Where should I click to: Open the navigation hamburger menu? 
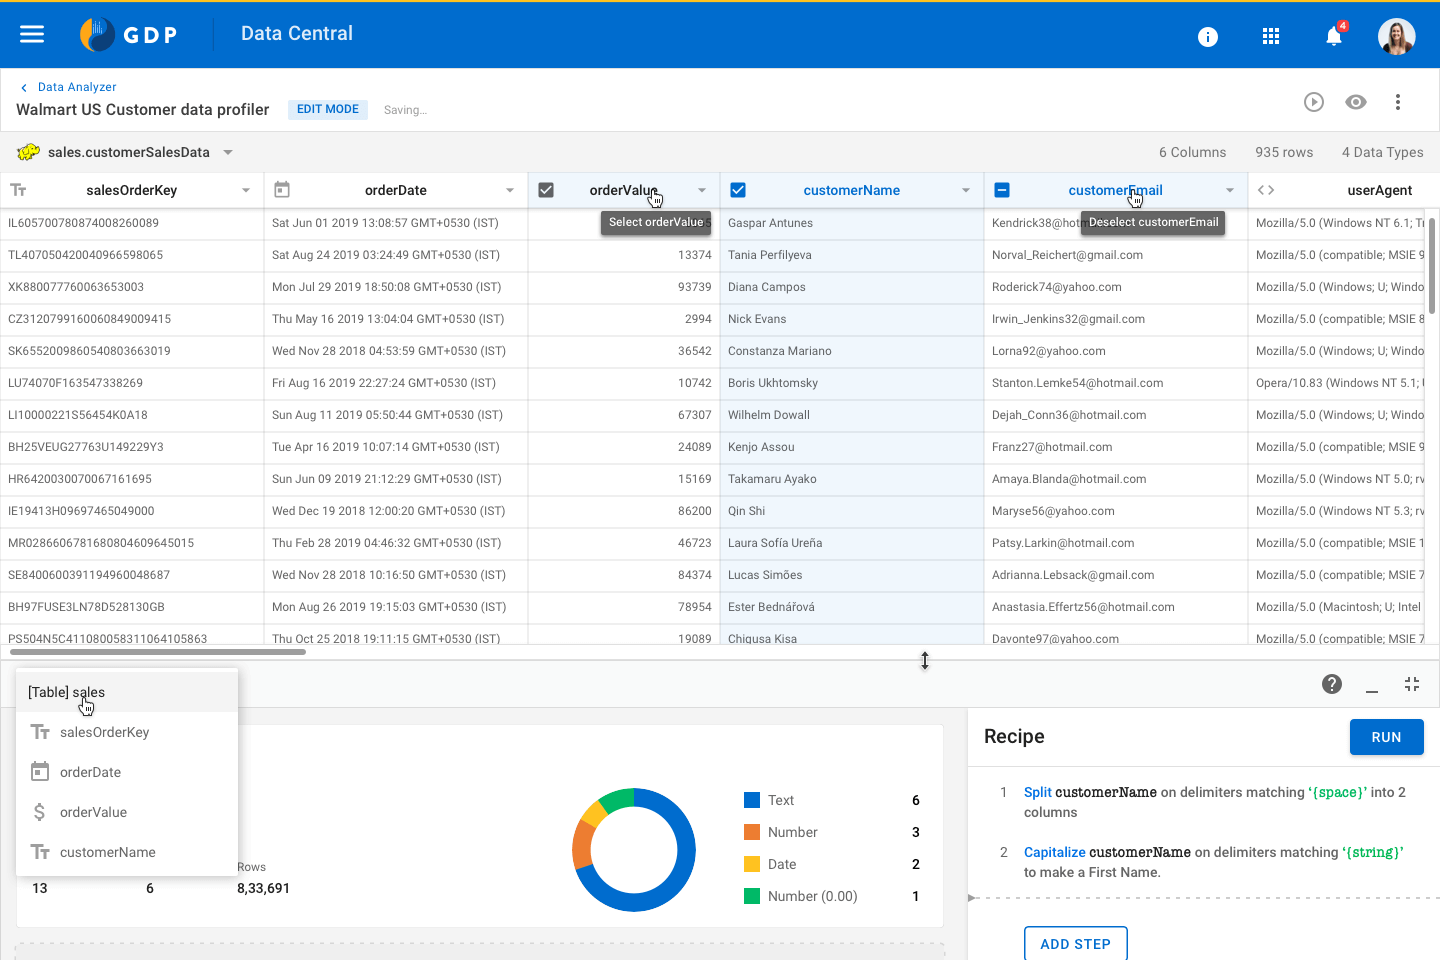pyautogui.click(x=32, y=33)
